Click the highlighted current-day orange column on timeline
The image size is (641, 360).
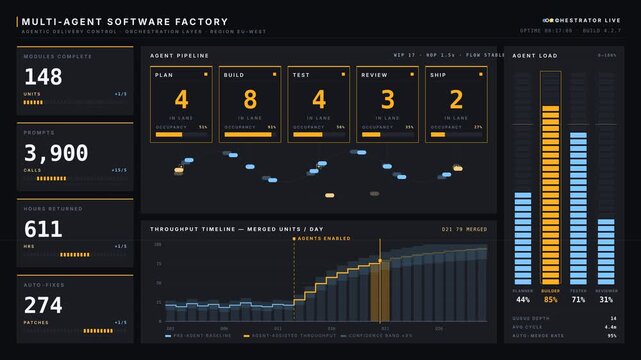click(380, 292)
